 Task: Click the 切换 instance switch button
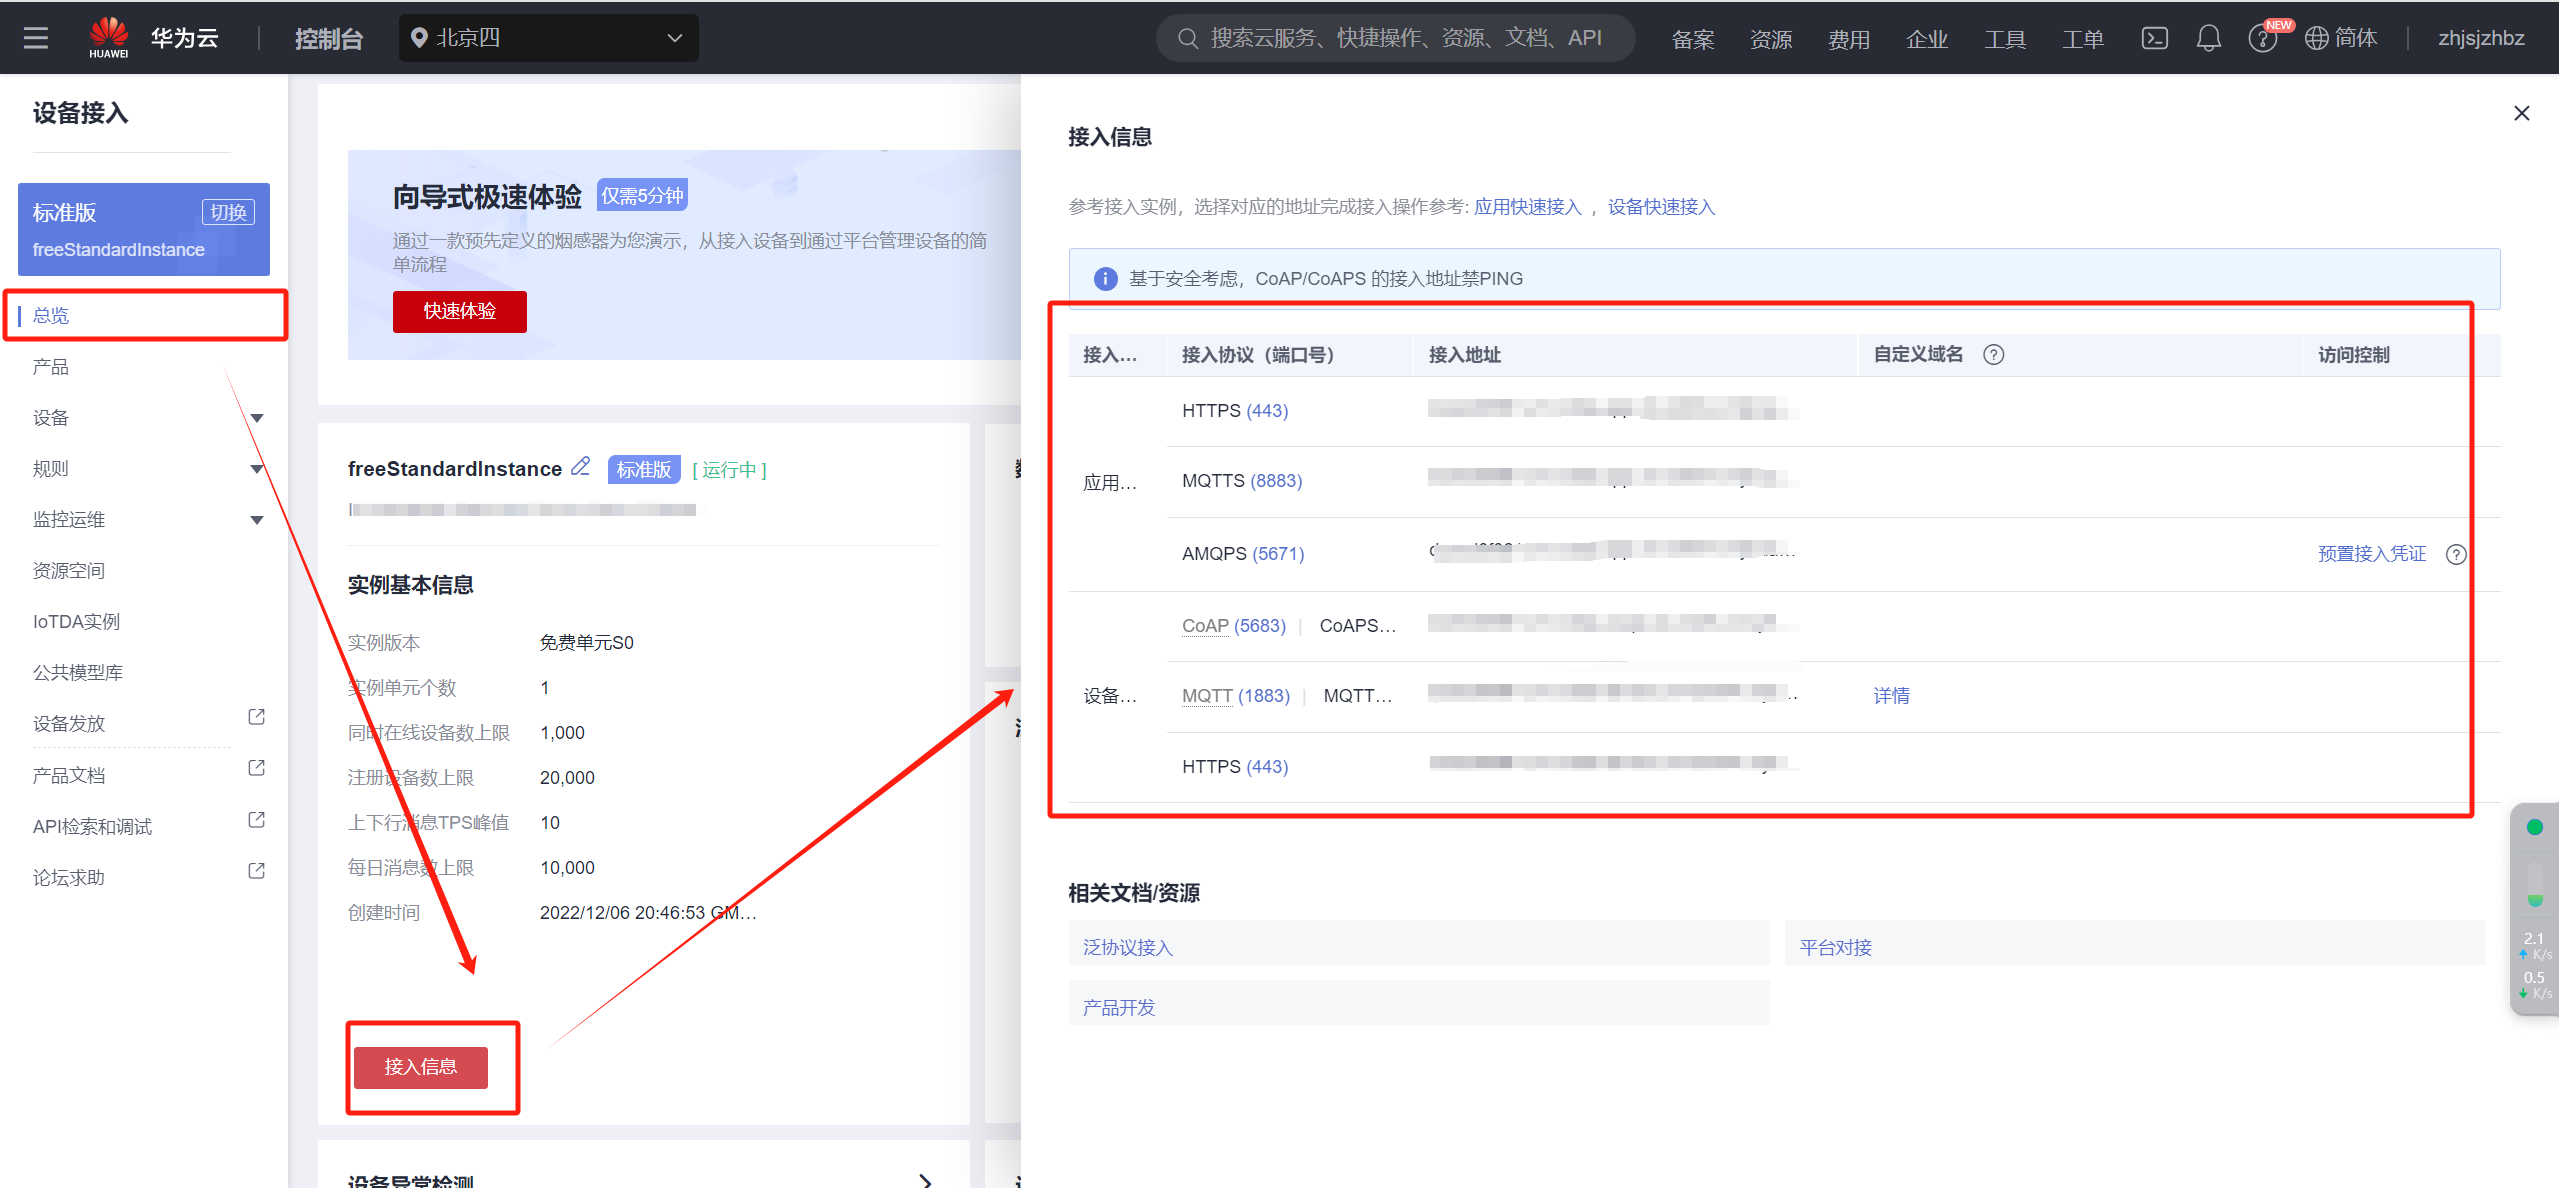point(228,212)
